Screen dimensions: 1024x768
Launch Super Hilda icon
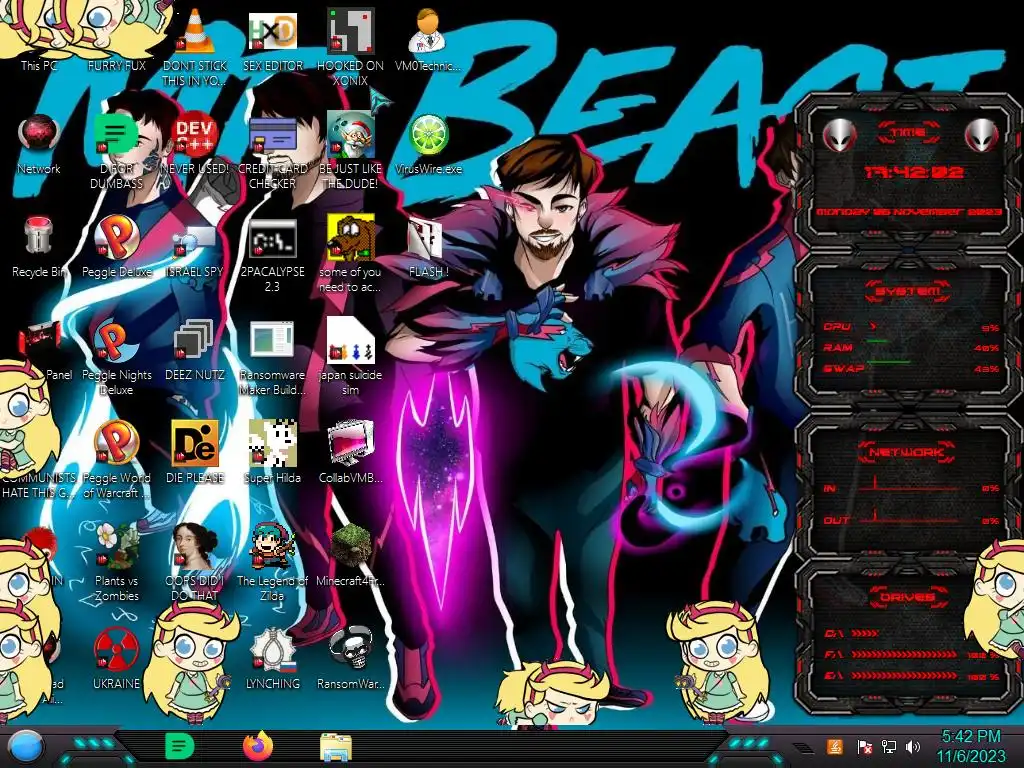(x=272, y=443)
